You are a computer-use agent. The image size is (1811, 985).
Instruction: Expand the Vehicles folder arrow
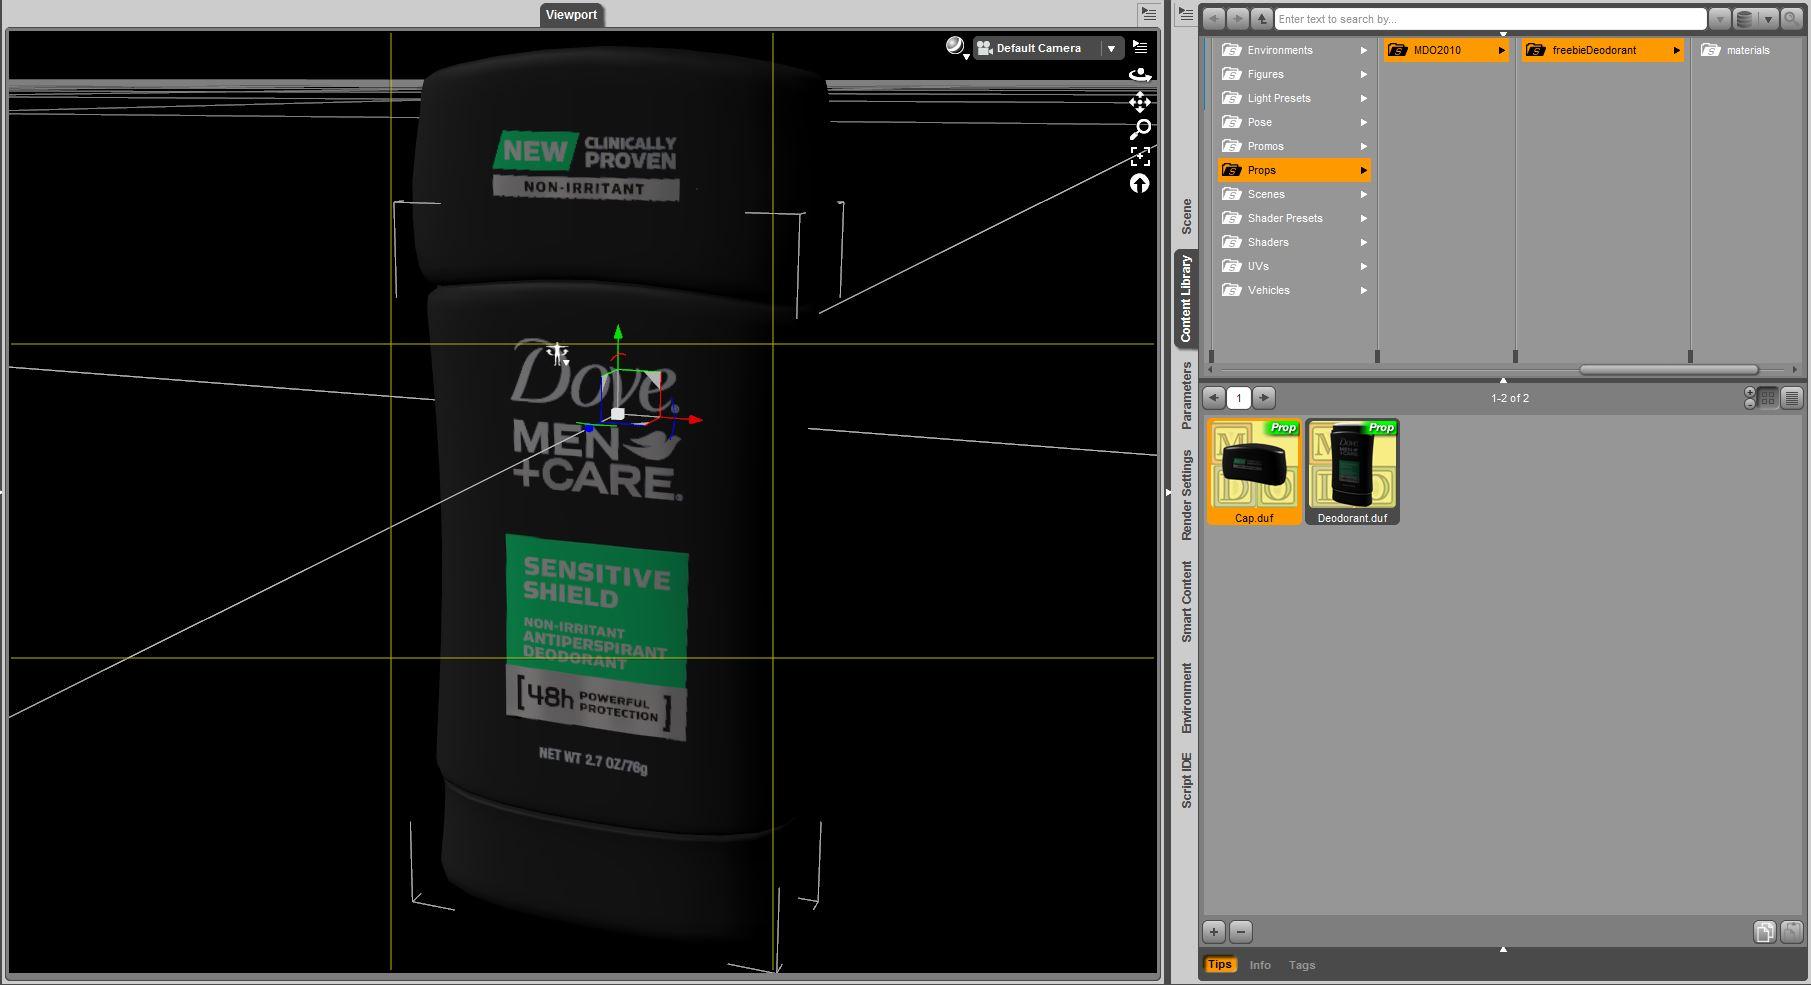[1363, 290]
